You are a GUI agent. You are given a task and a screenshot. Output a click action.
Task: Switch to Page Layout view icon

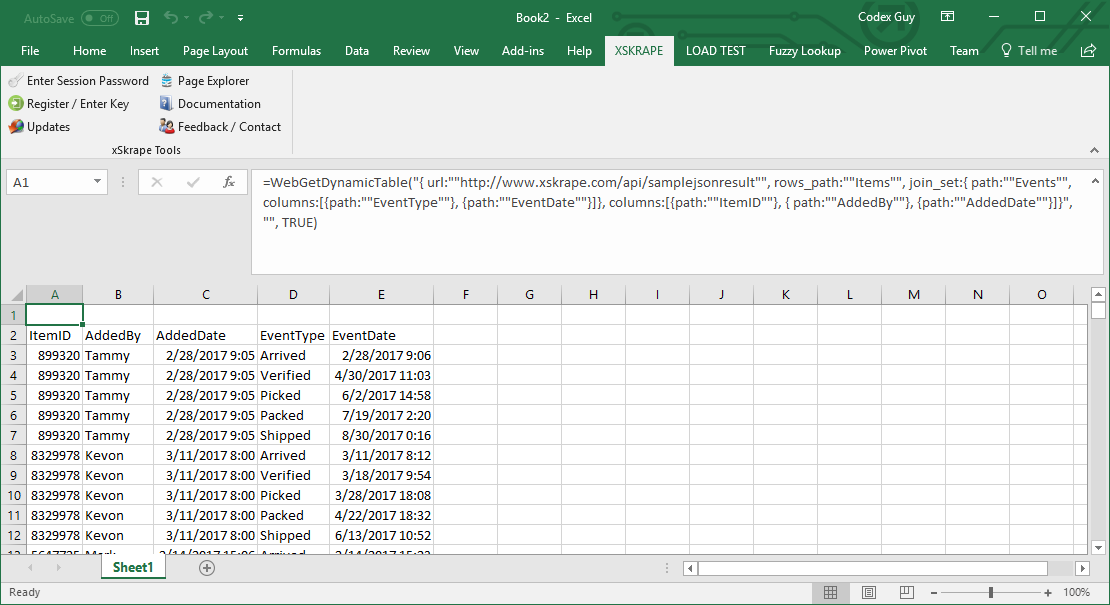pos(869,592)
